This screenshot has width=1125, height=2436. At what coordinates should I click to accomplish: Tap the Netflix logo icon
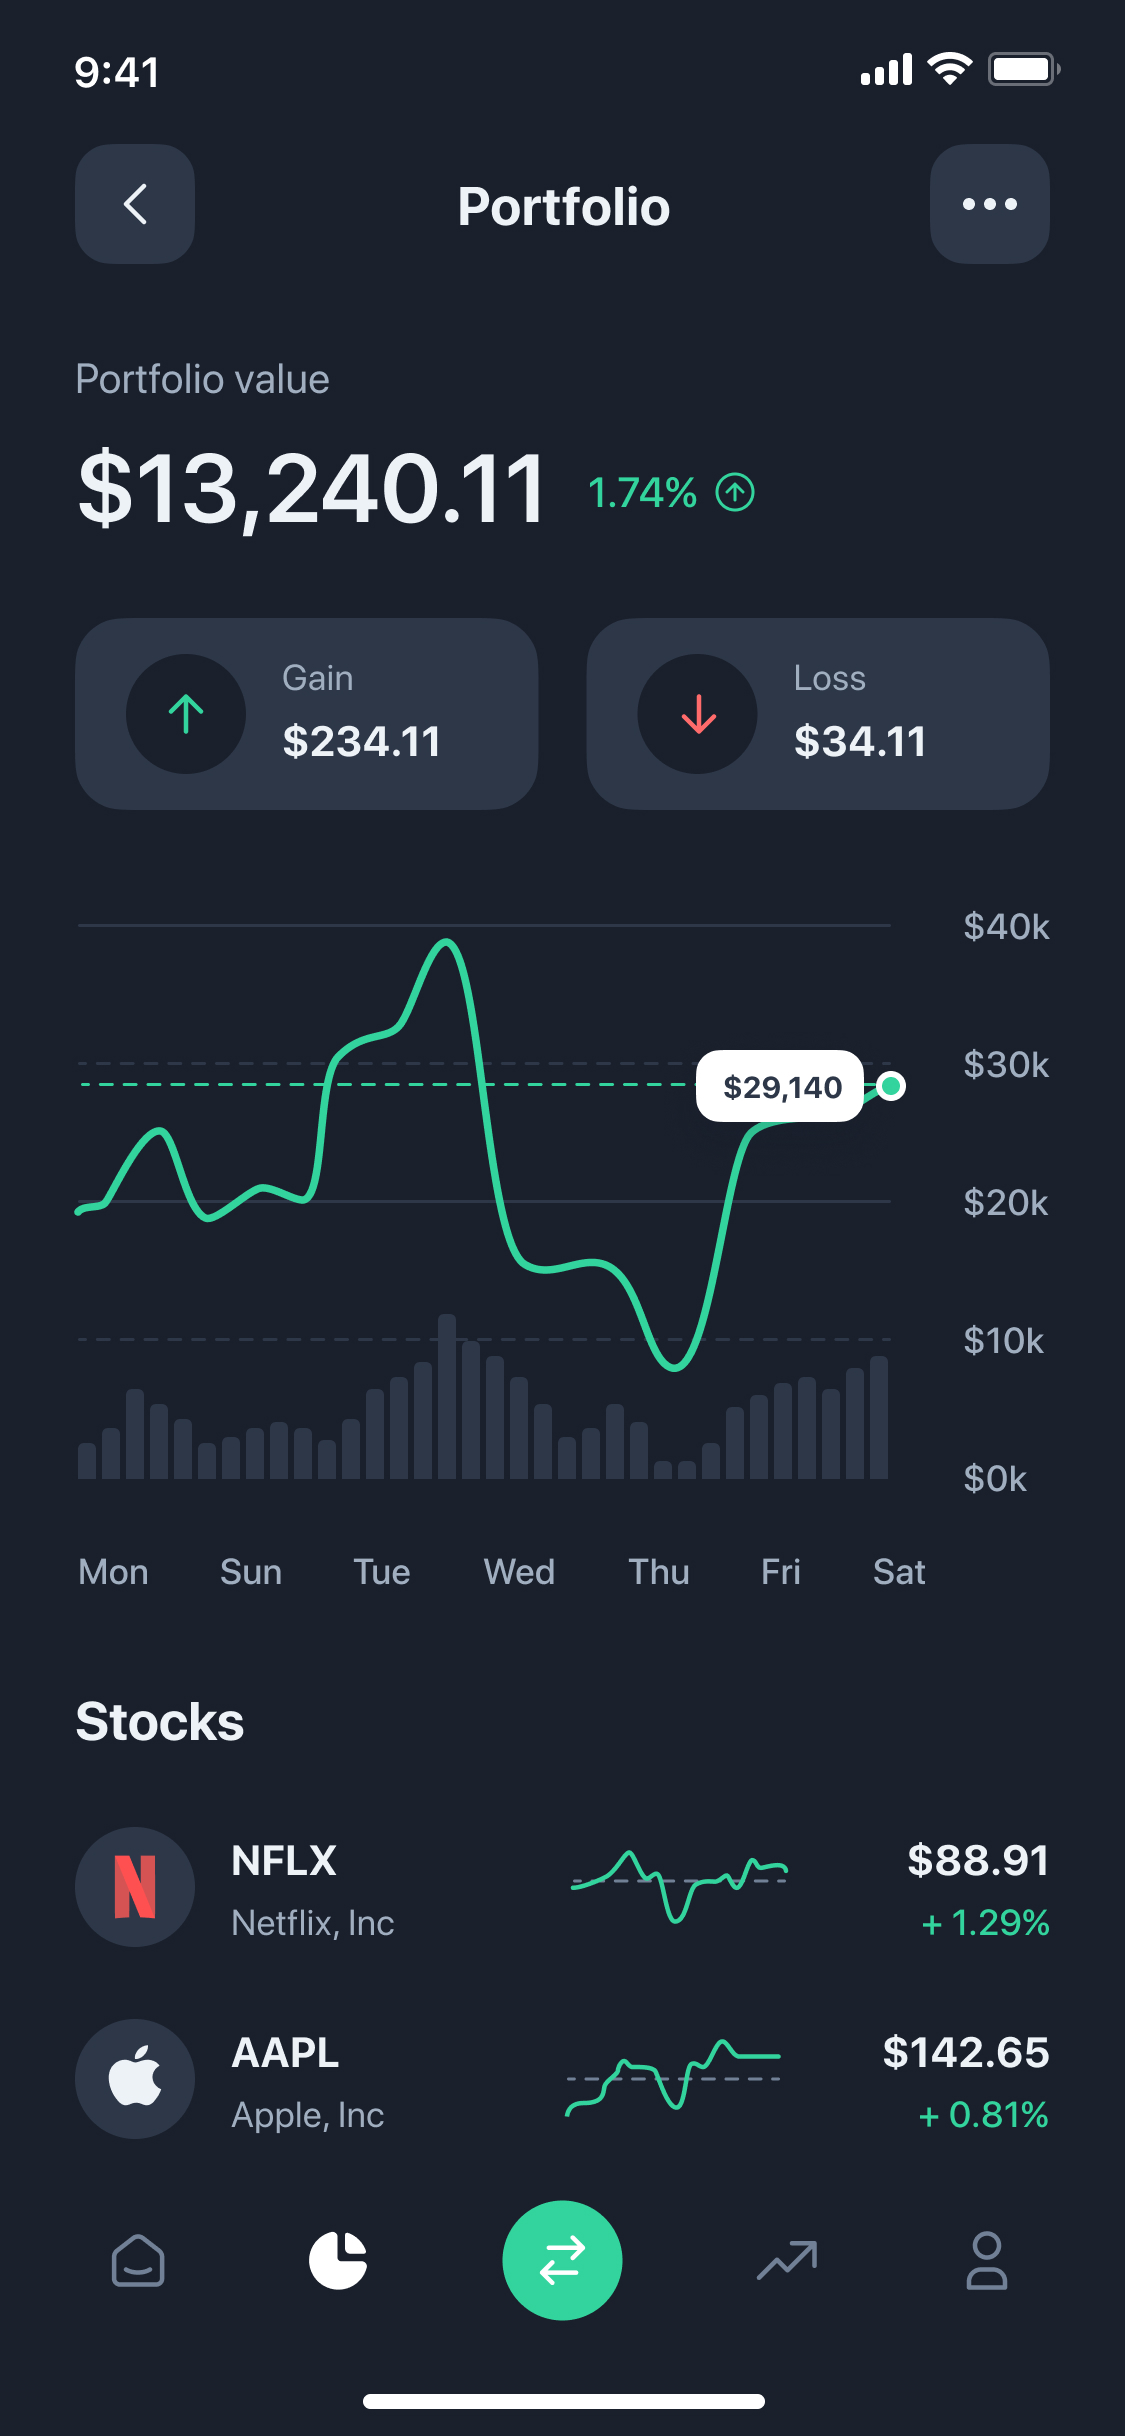pos(135,1887)
